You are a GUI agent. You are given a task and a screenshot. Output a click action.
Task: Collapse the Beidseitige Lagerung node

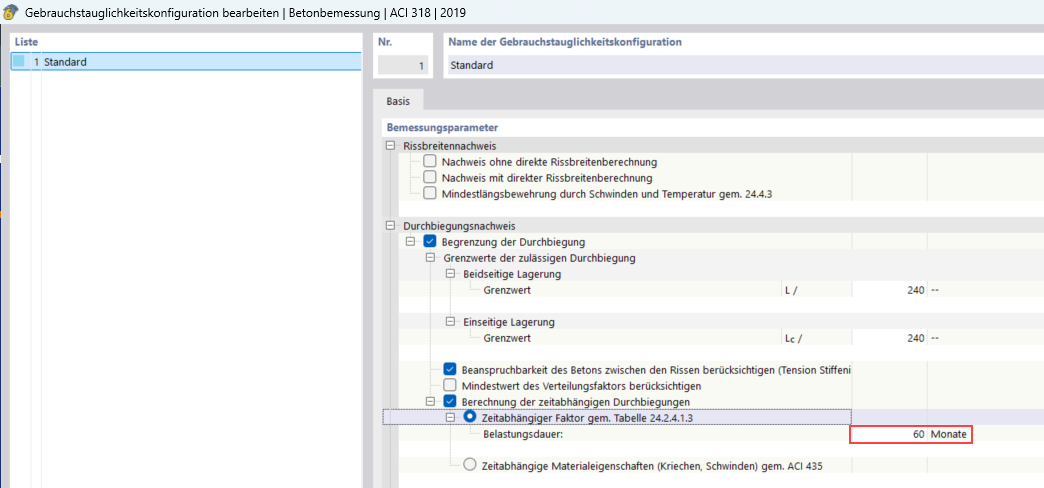450,274
